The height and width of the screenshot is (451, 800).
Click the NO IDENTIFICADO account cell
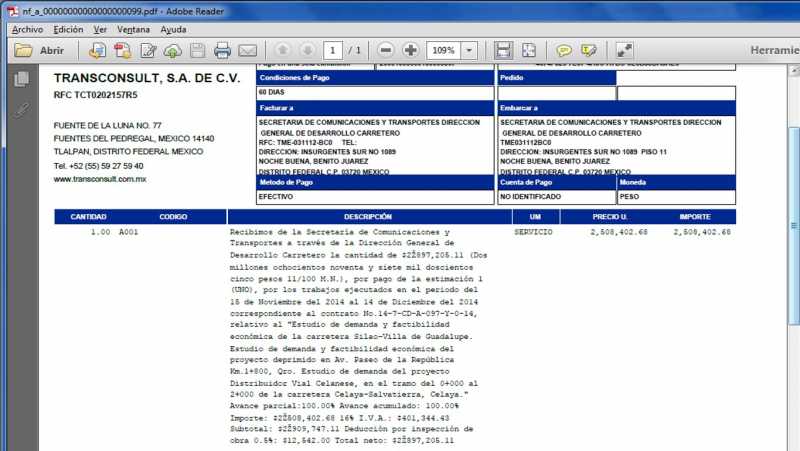click(x=557, y=197)
